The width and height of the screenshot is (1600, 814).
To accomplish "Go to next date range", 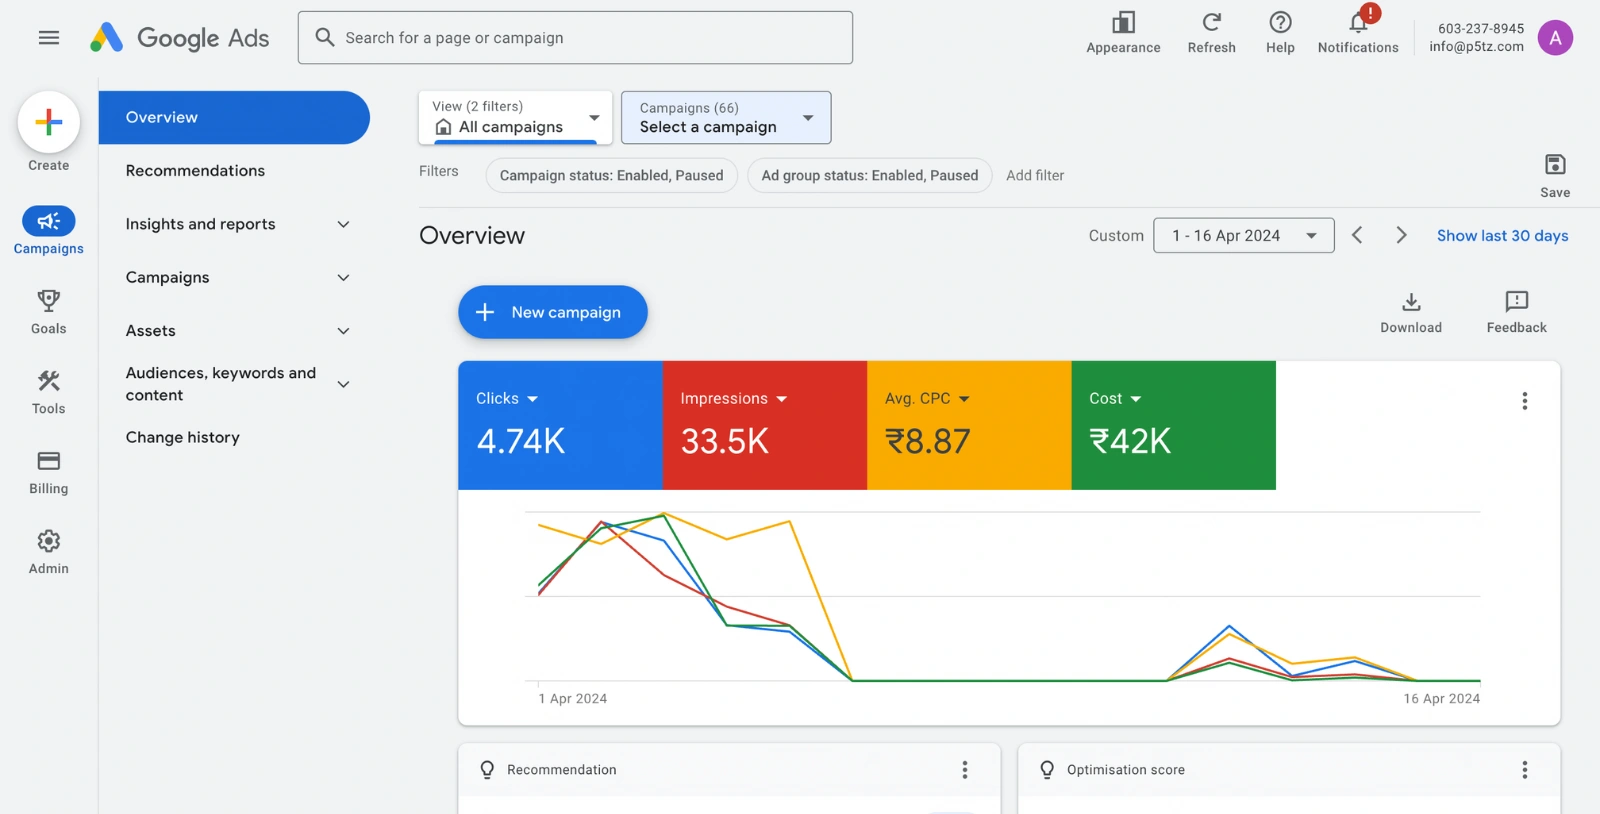I will tap(1401, 235).
